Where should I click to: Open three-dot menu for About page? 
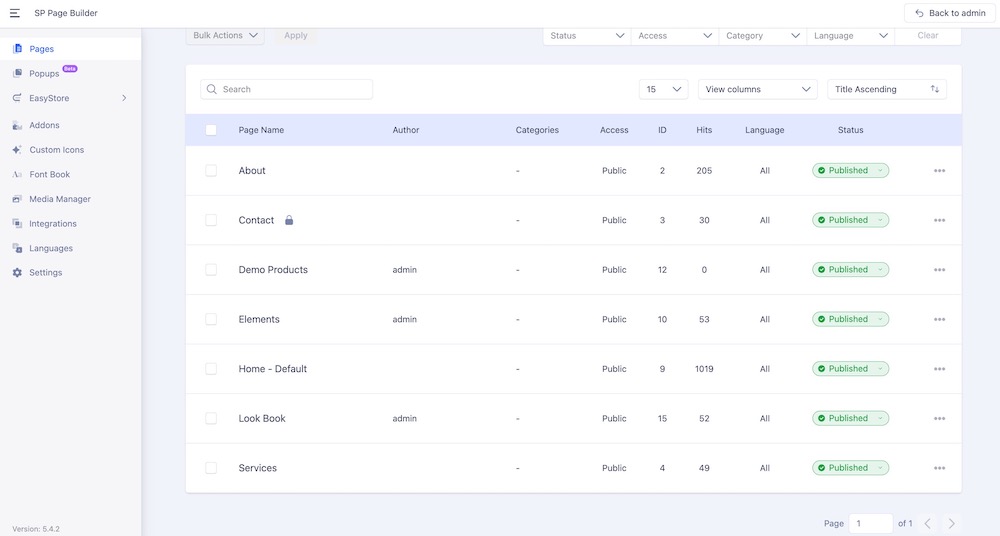pyautogui.click(x=939, y=171)
